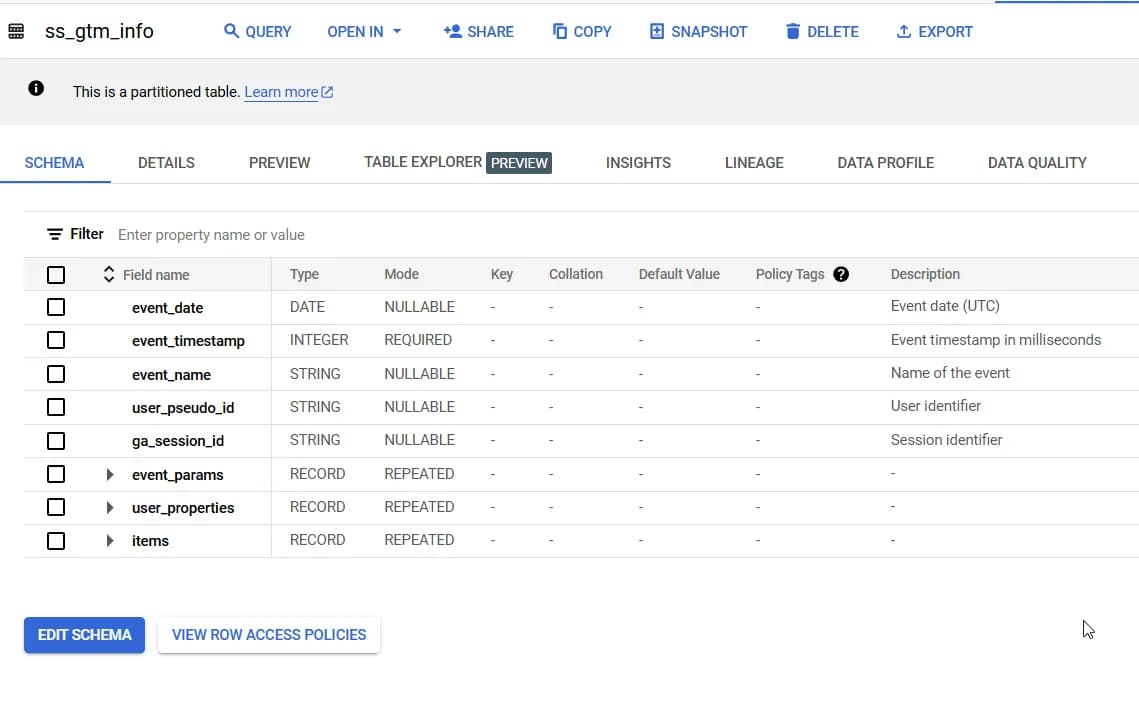Click the ss_gtm_info table title
The image size is (1139, 707).
[x=99, y=31]
